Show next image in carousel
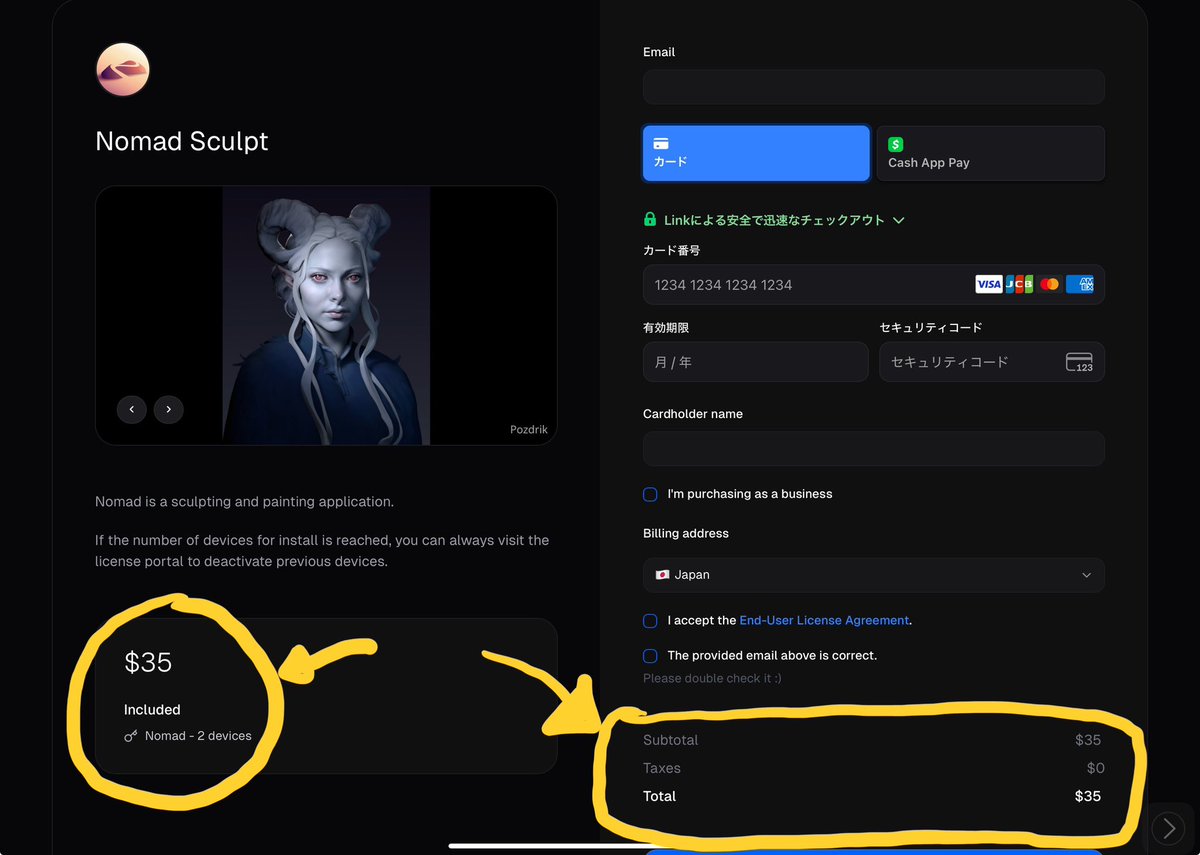 tap(169, 409)
